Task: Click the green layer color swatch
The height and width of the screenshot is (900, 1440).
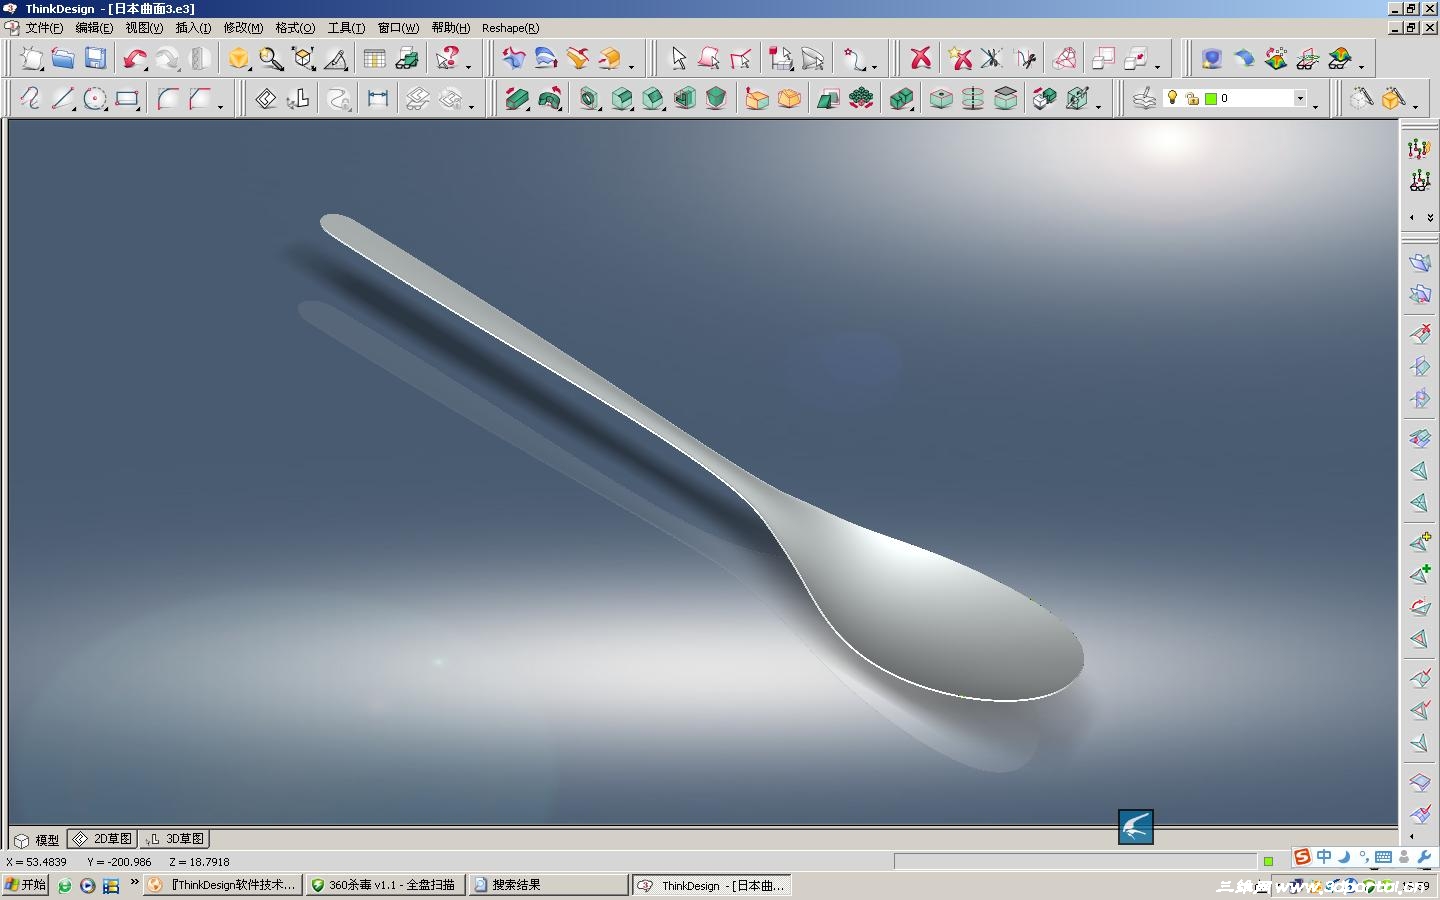Action: tap(1211, 99)
